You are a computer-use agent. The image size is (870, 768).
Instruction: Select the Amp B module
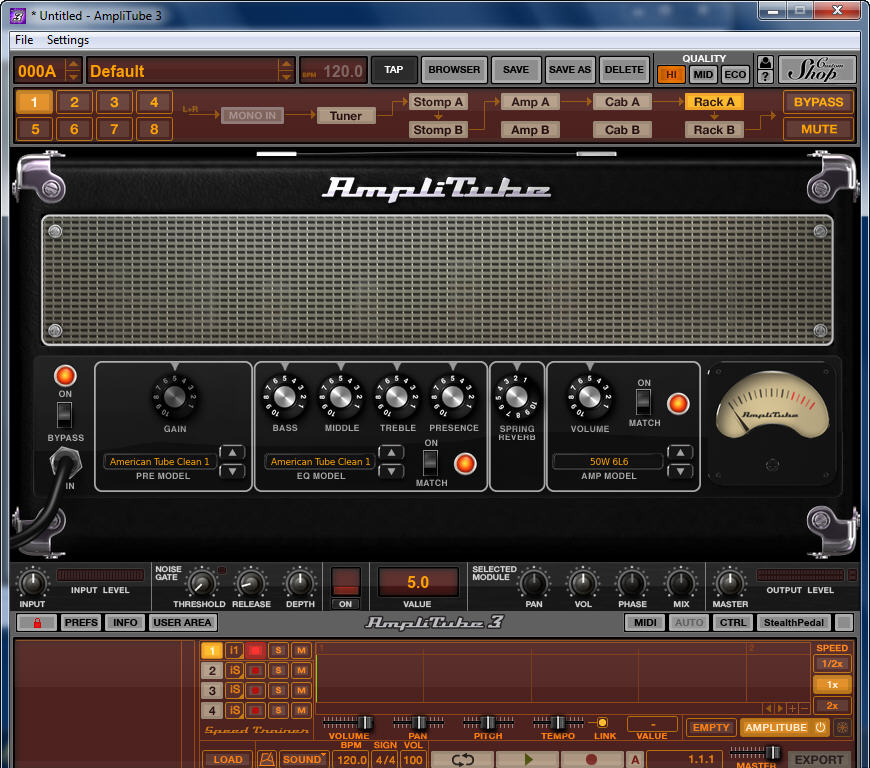530,130
